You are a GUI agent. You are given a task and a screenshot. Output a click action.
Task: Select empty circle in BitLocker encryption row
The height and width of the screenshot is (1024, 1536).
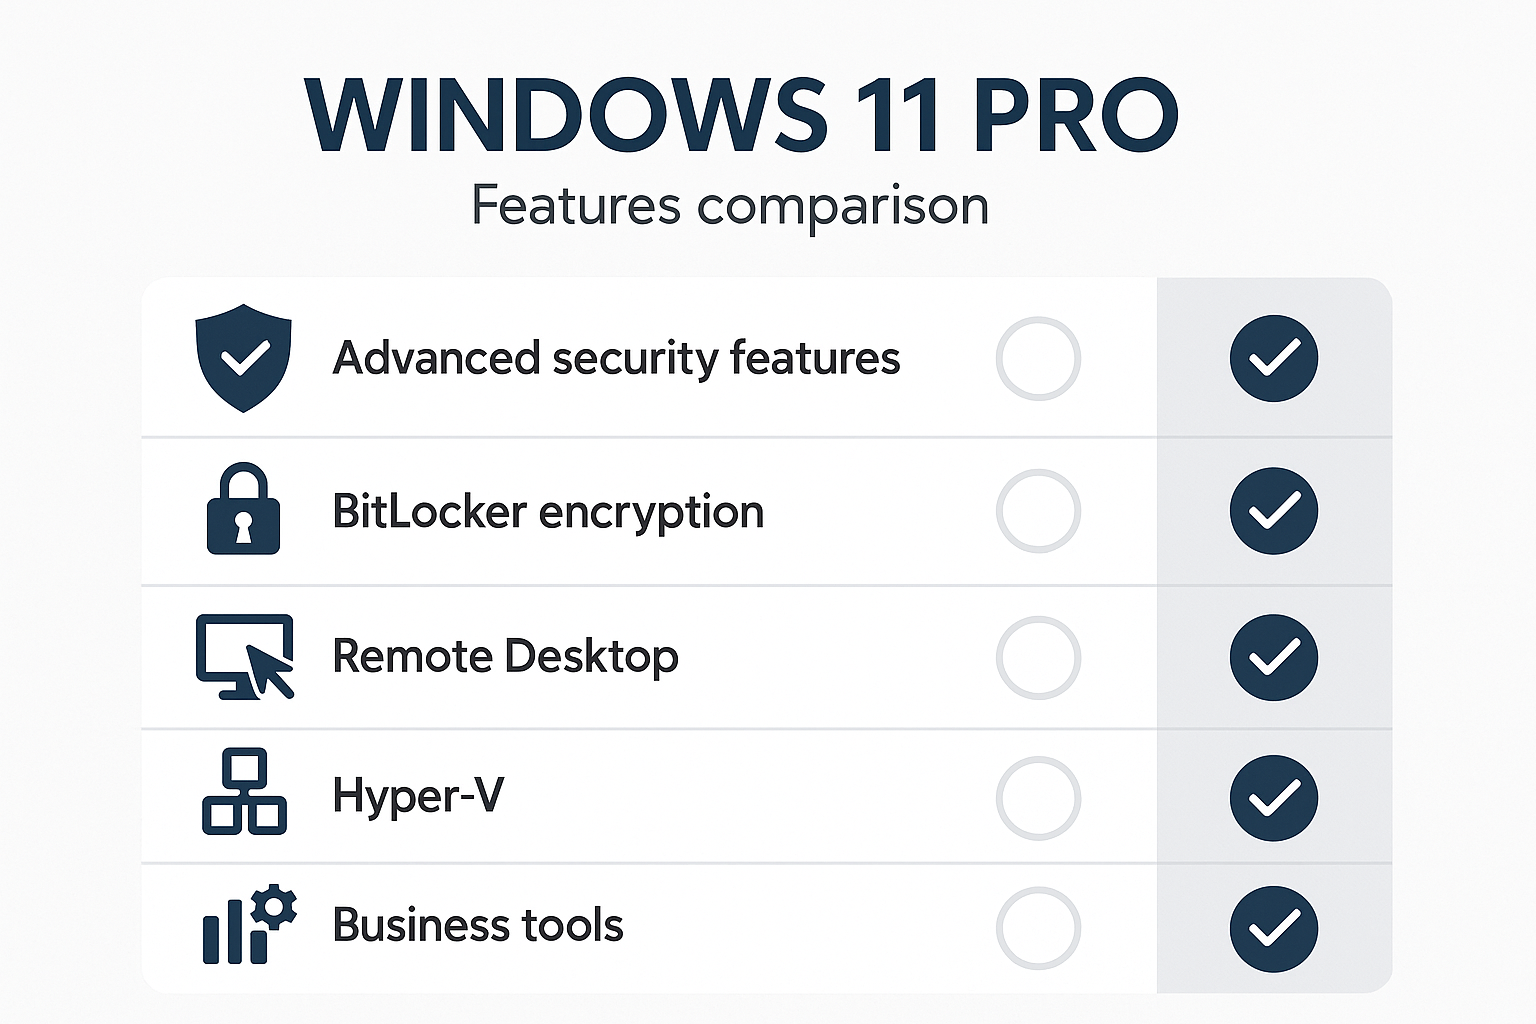1038,510
